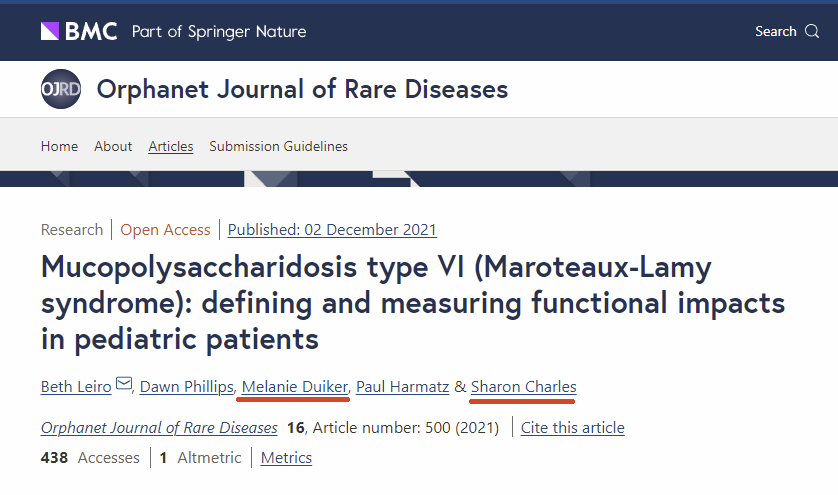Open the italic Orphanet Journal citation link

click(x=159, y=428)
